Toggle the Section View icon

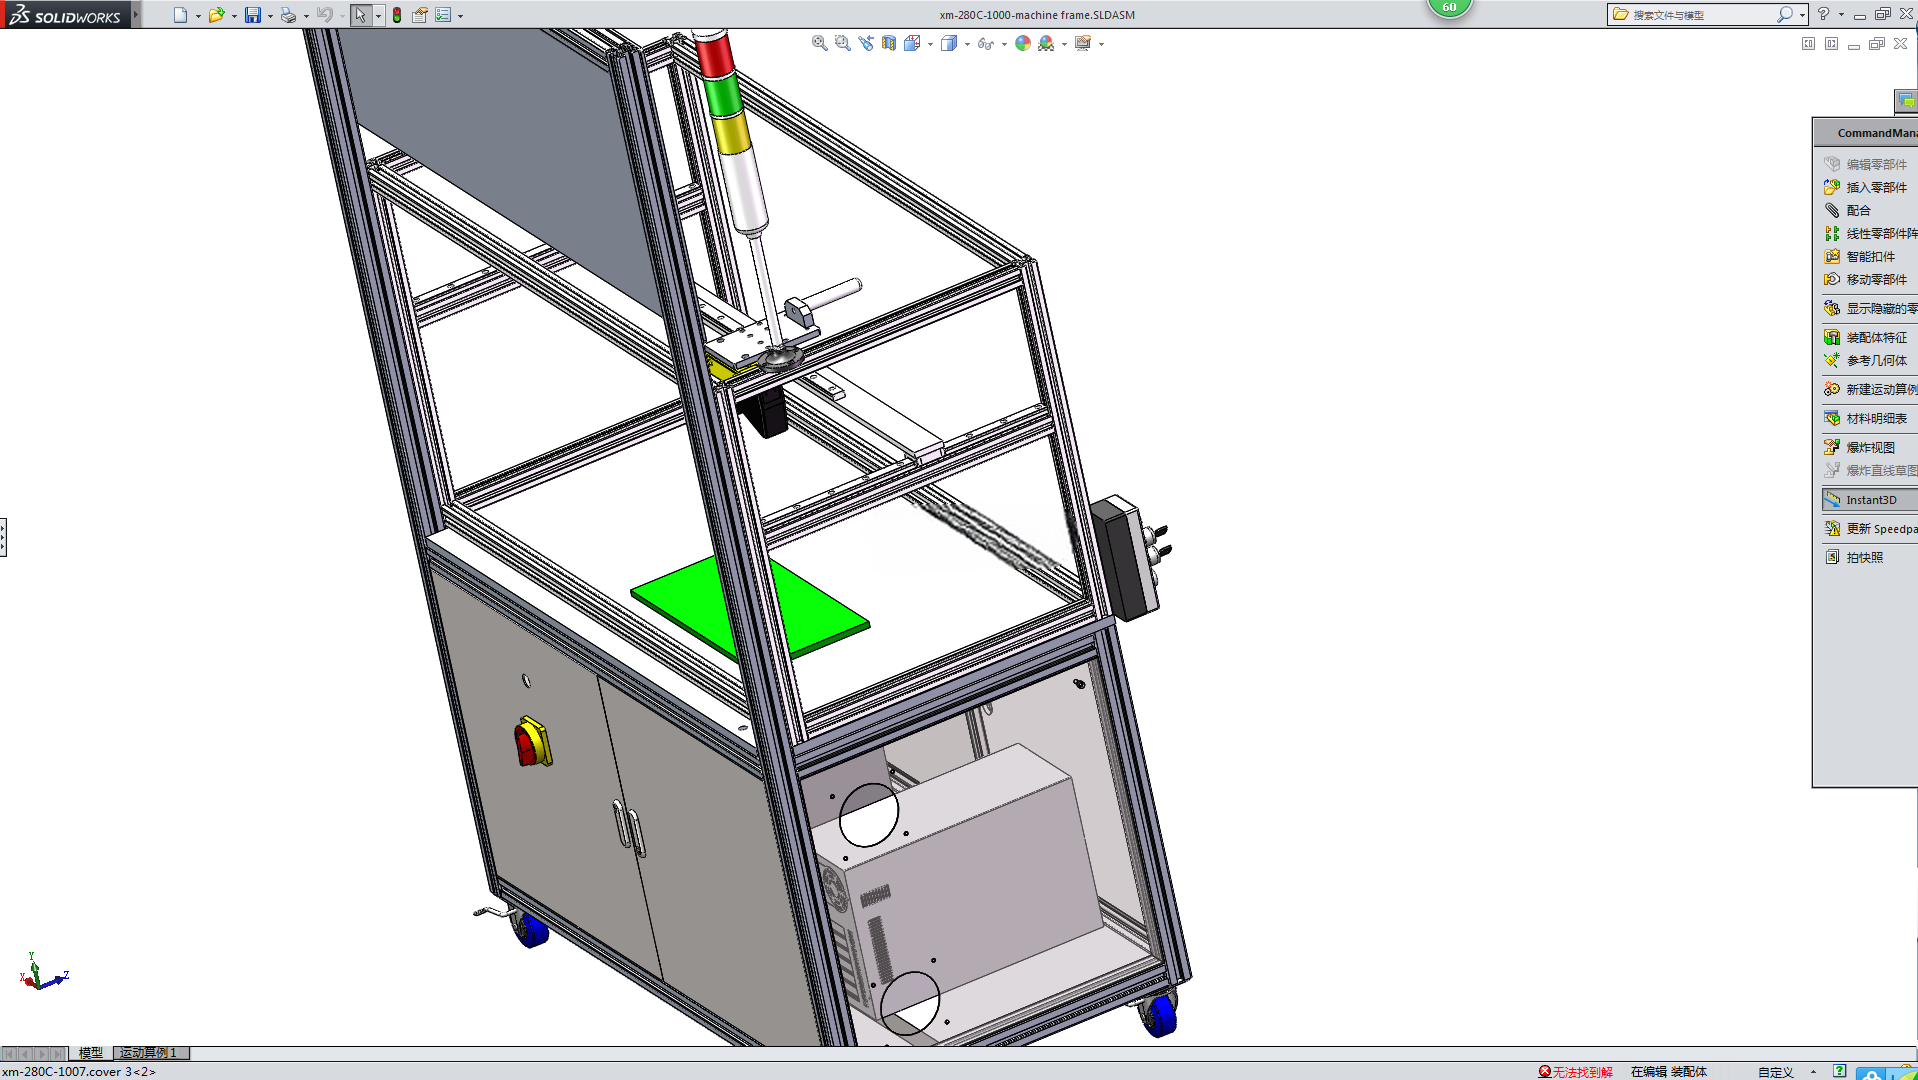pos(889,44)
